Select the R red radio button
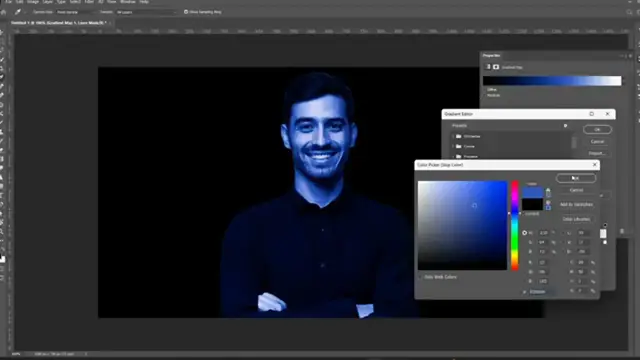This screenshot has height=360, width=640. [x=524, y=262]
